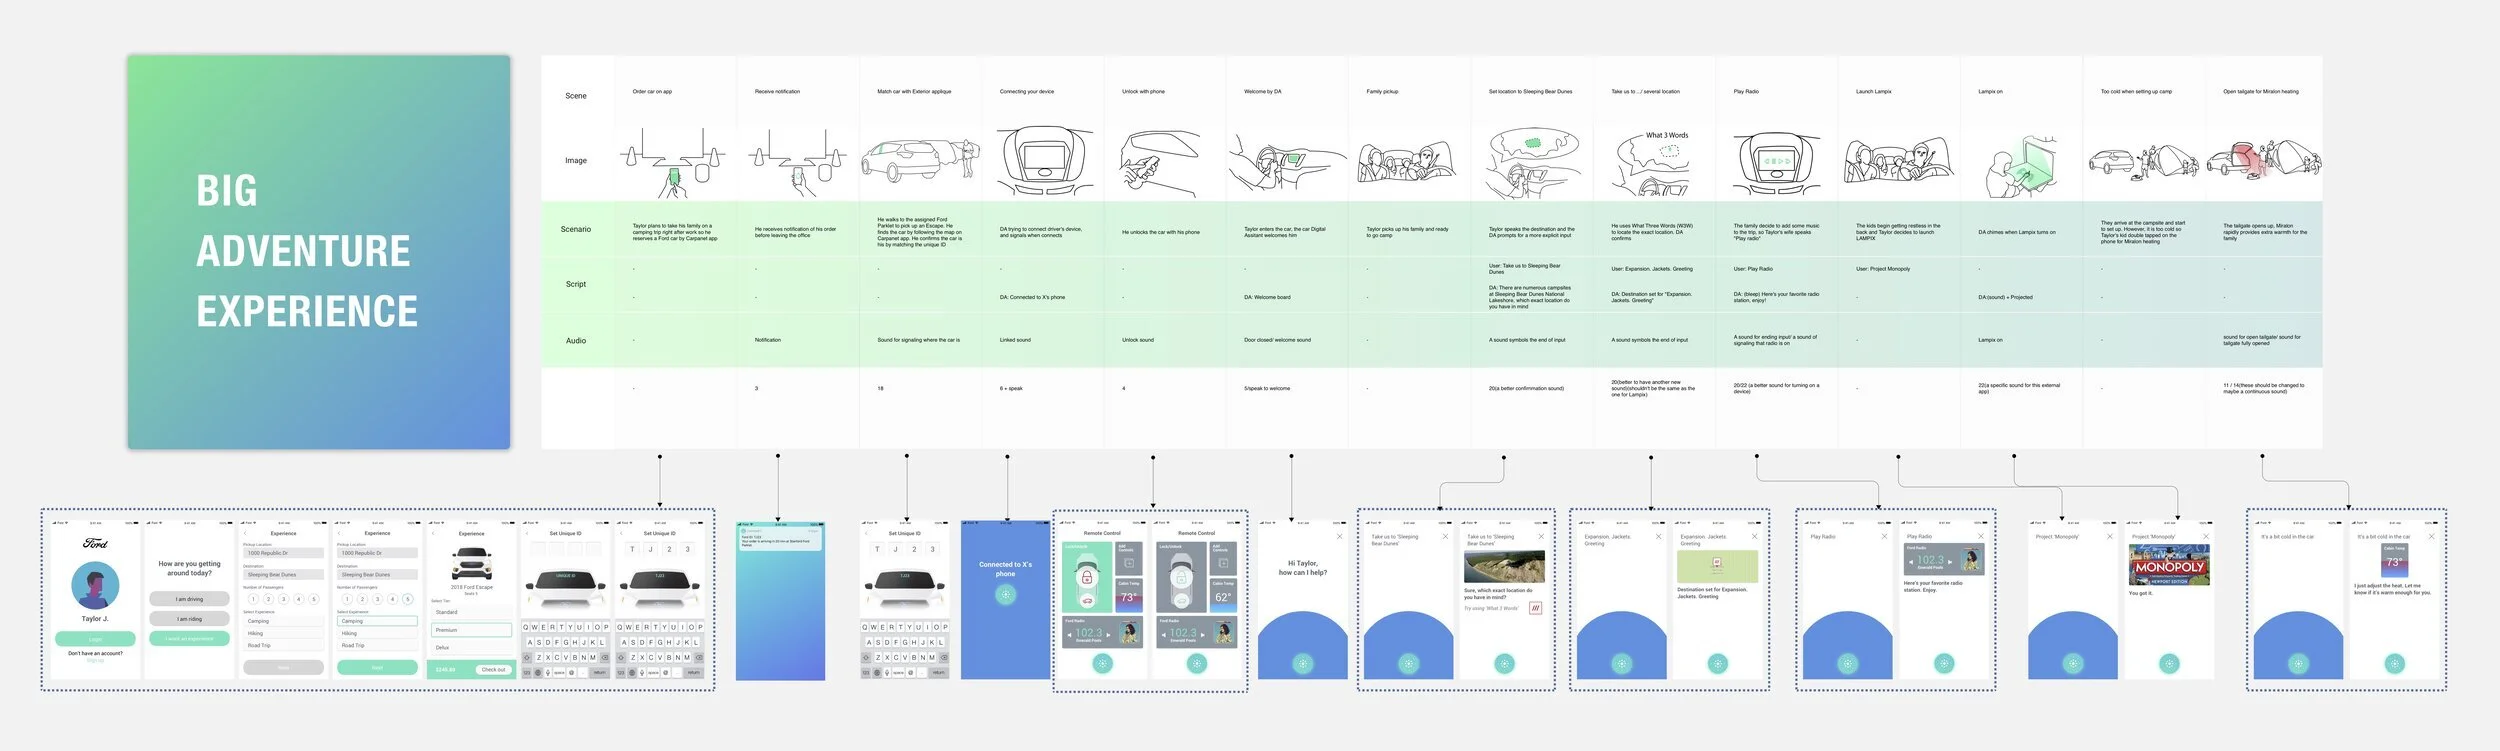Screen dimensions: 2500x751
Task: Select the 'Scenario' row label
Action: 576,229
